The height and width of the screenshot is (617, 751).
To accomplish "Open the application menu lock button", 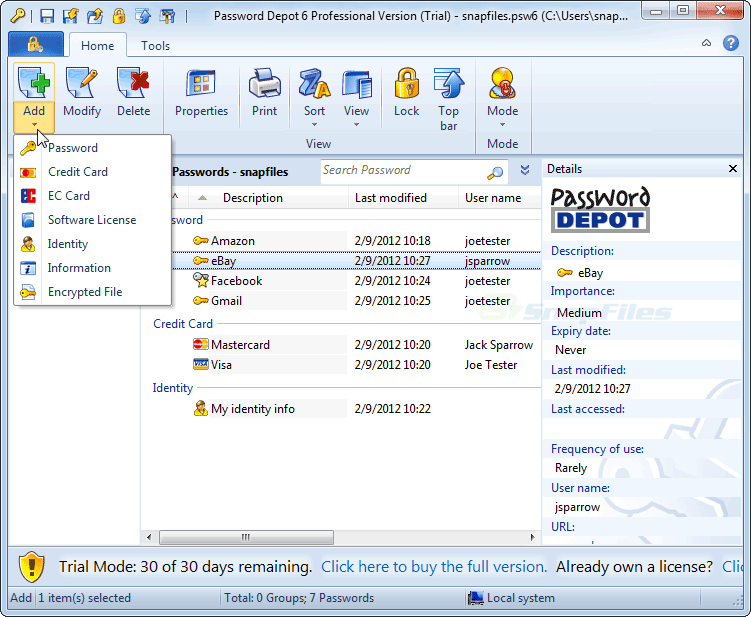I will point(35,45).
